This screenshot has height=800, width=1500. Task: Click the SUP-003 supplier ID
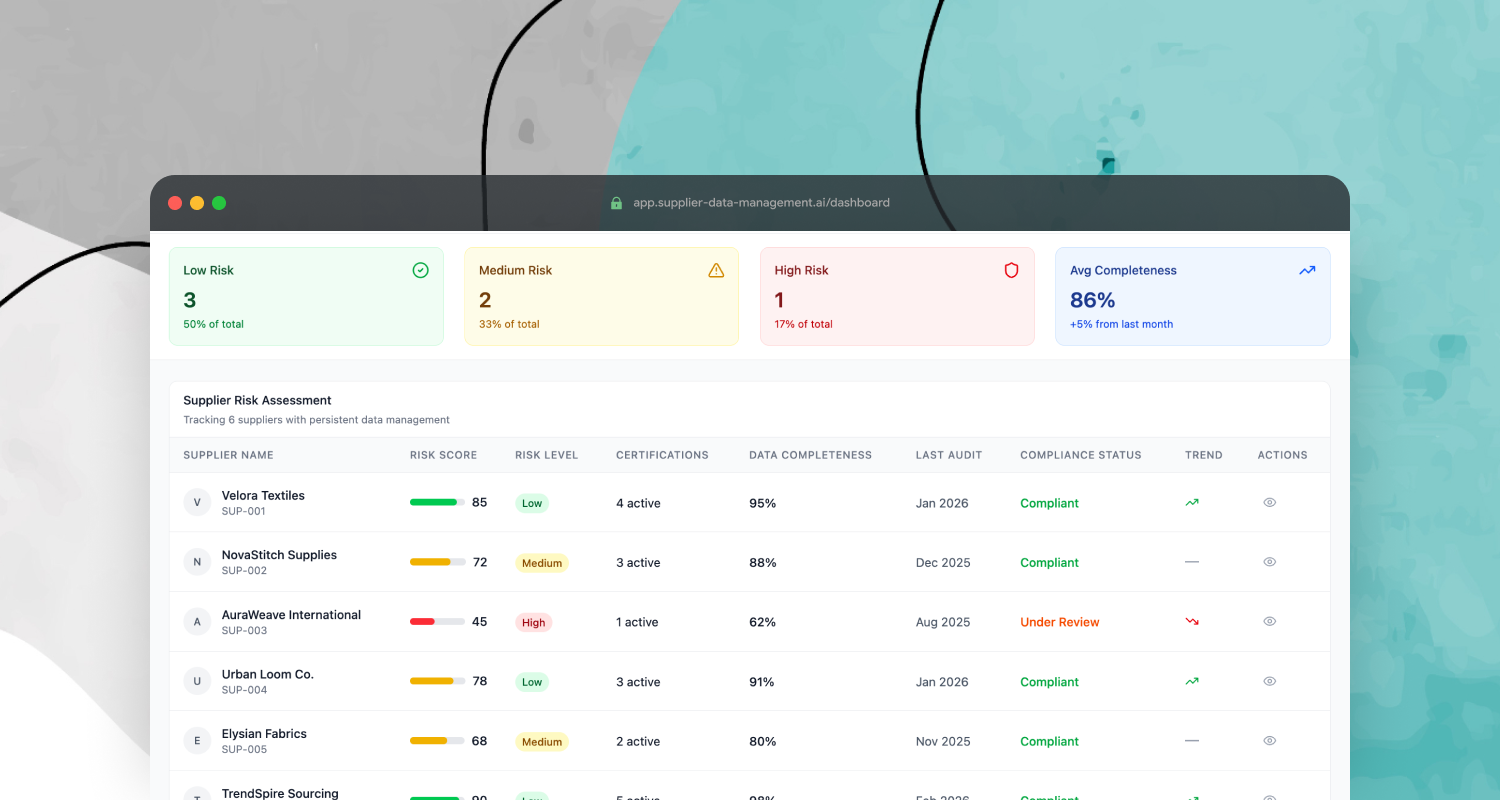click(245, 631)
